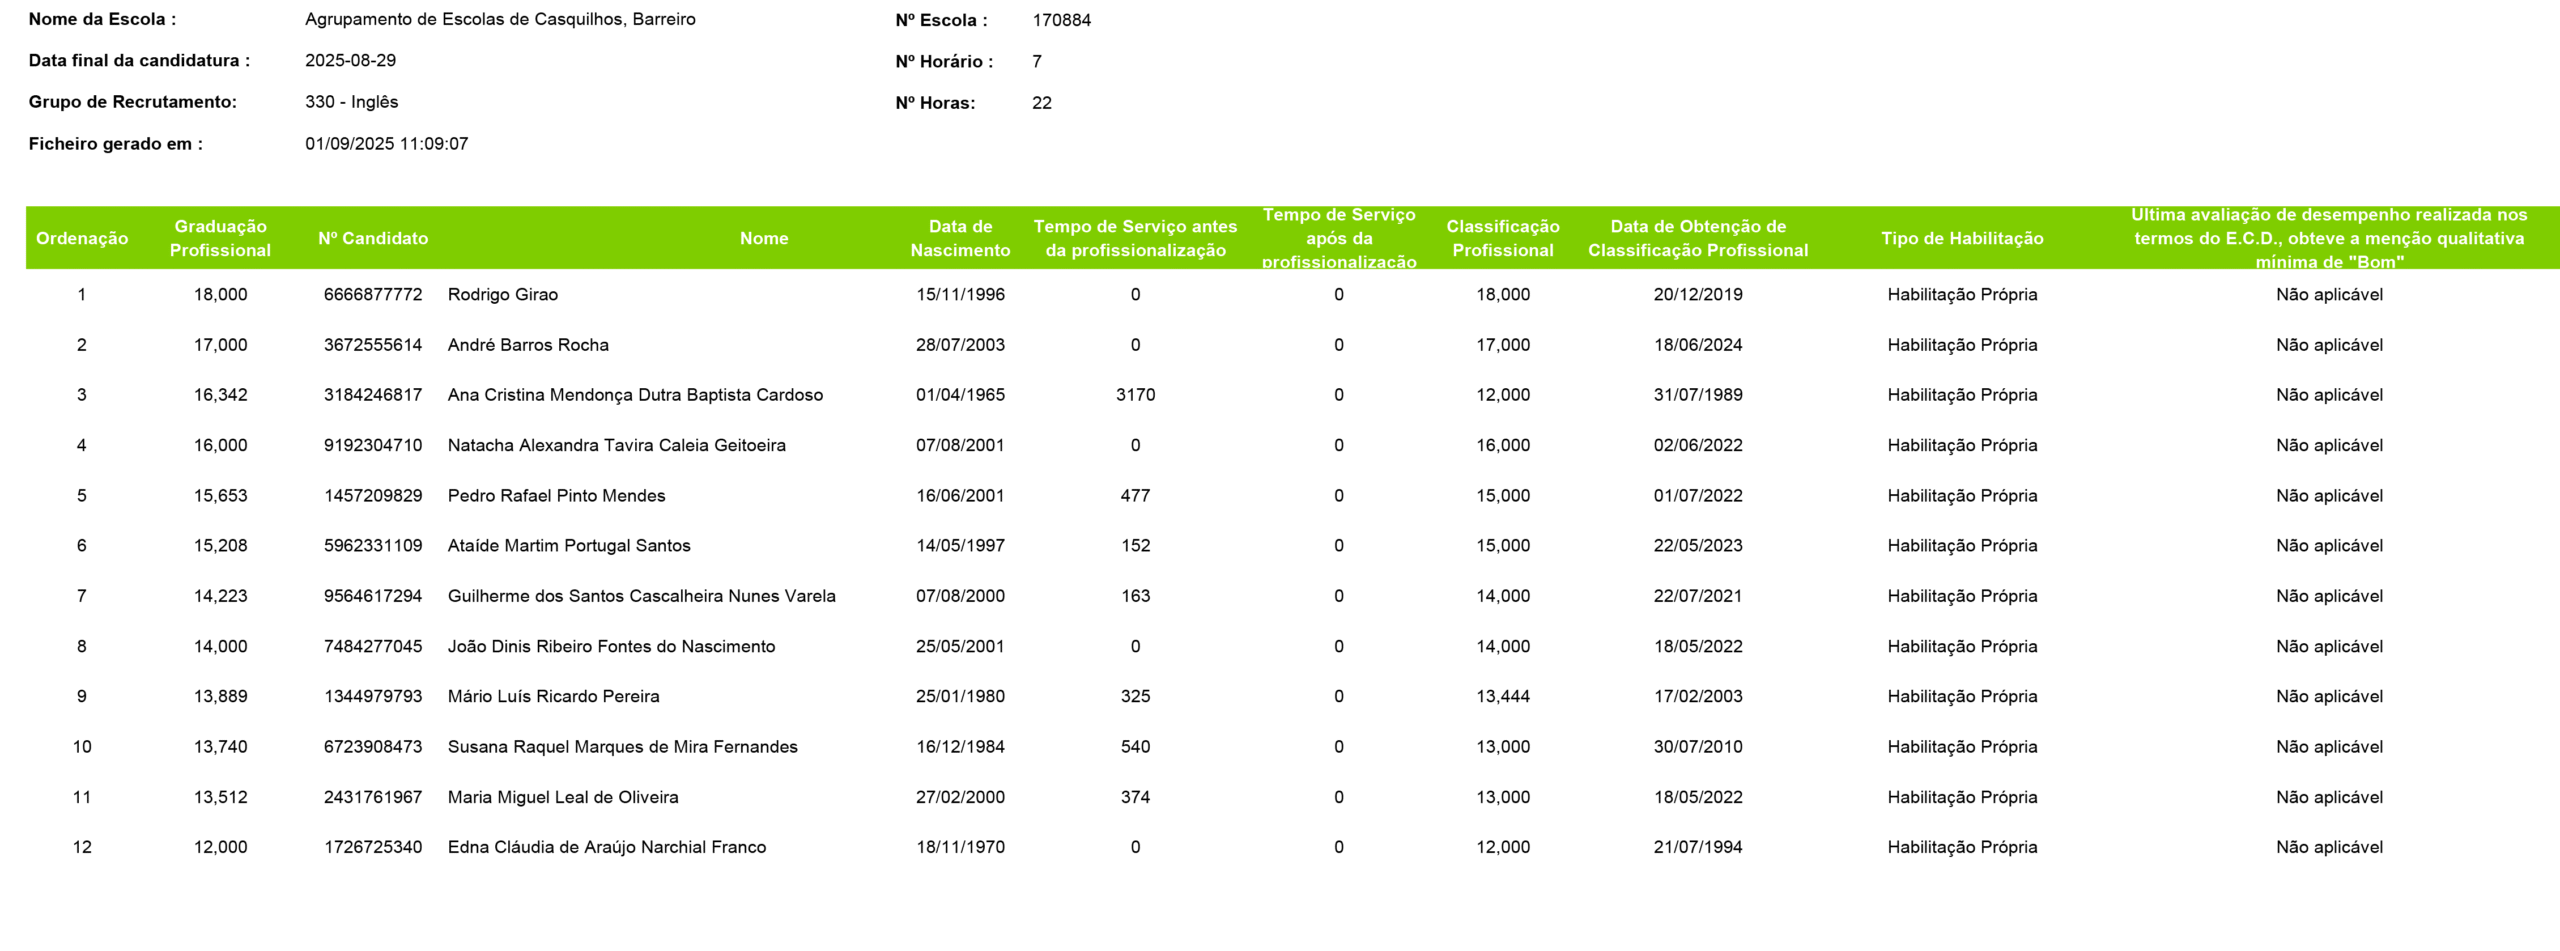Click the Classificação Profissional column header
Image resolution: width=2560 pixels, height=951 pixels.
click(1502, 238)
